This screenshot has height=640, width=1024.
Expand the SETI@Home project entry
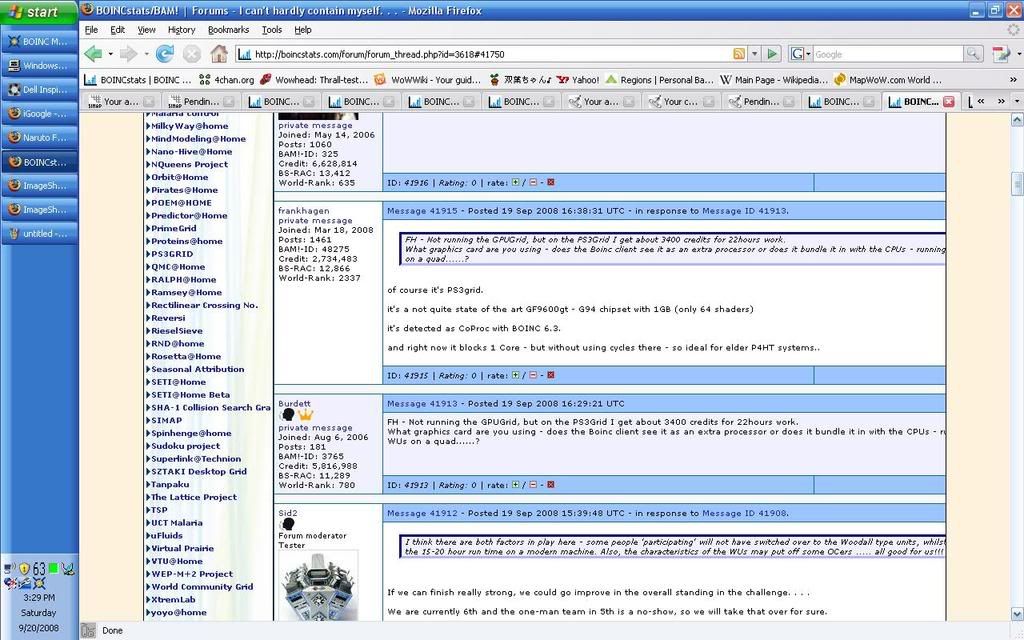click(x=178, y=382)
